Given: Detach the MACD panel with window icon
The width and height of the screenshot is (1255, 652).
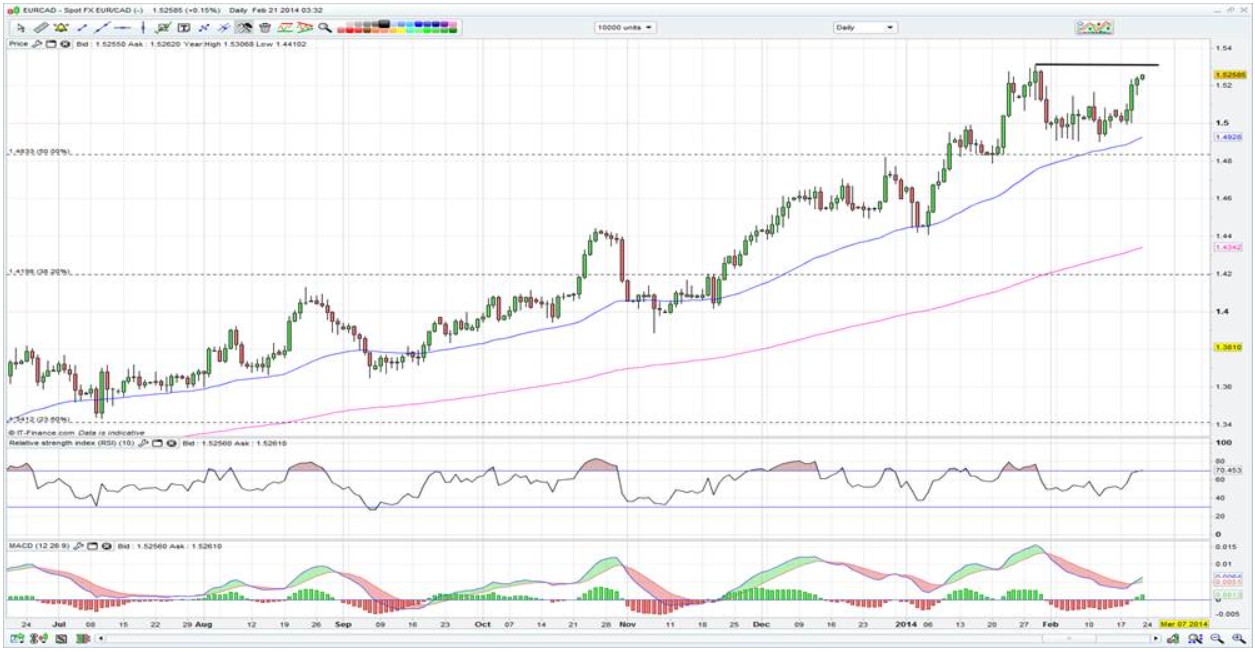Looking at the screenshot, I should point(92,547).
